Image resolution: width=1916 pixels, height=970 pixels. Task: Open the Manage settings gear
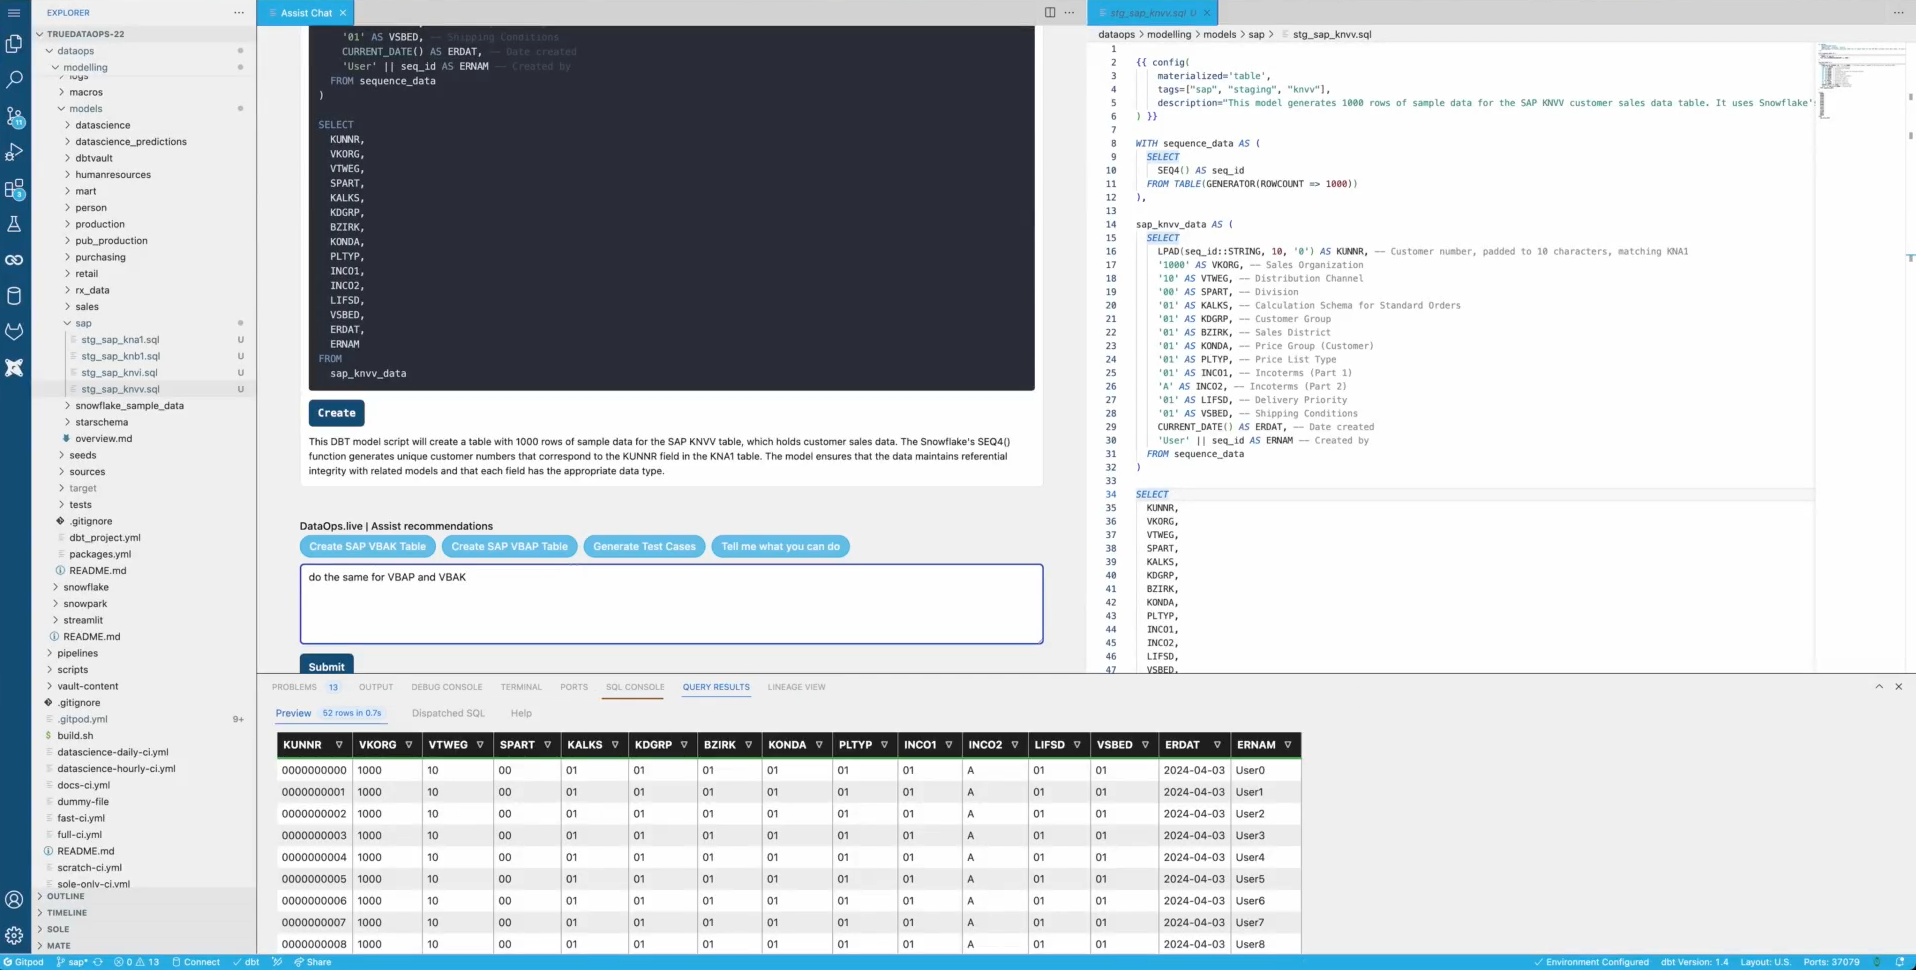point(14,935)
